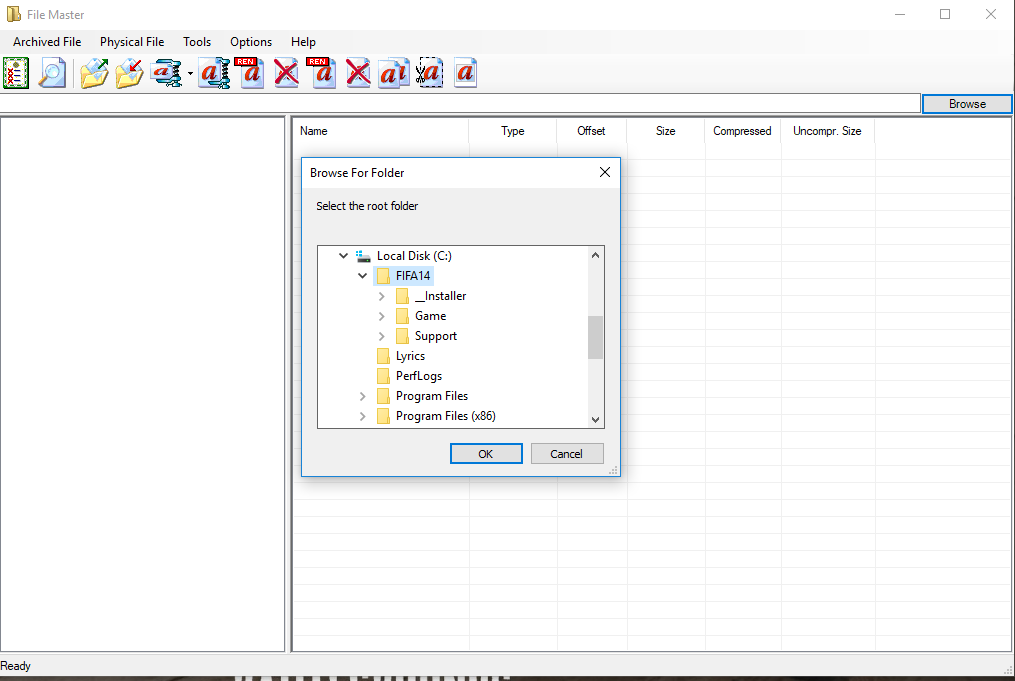
Task: Confirm folder selection with OK
Action: pos(486,453)
